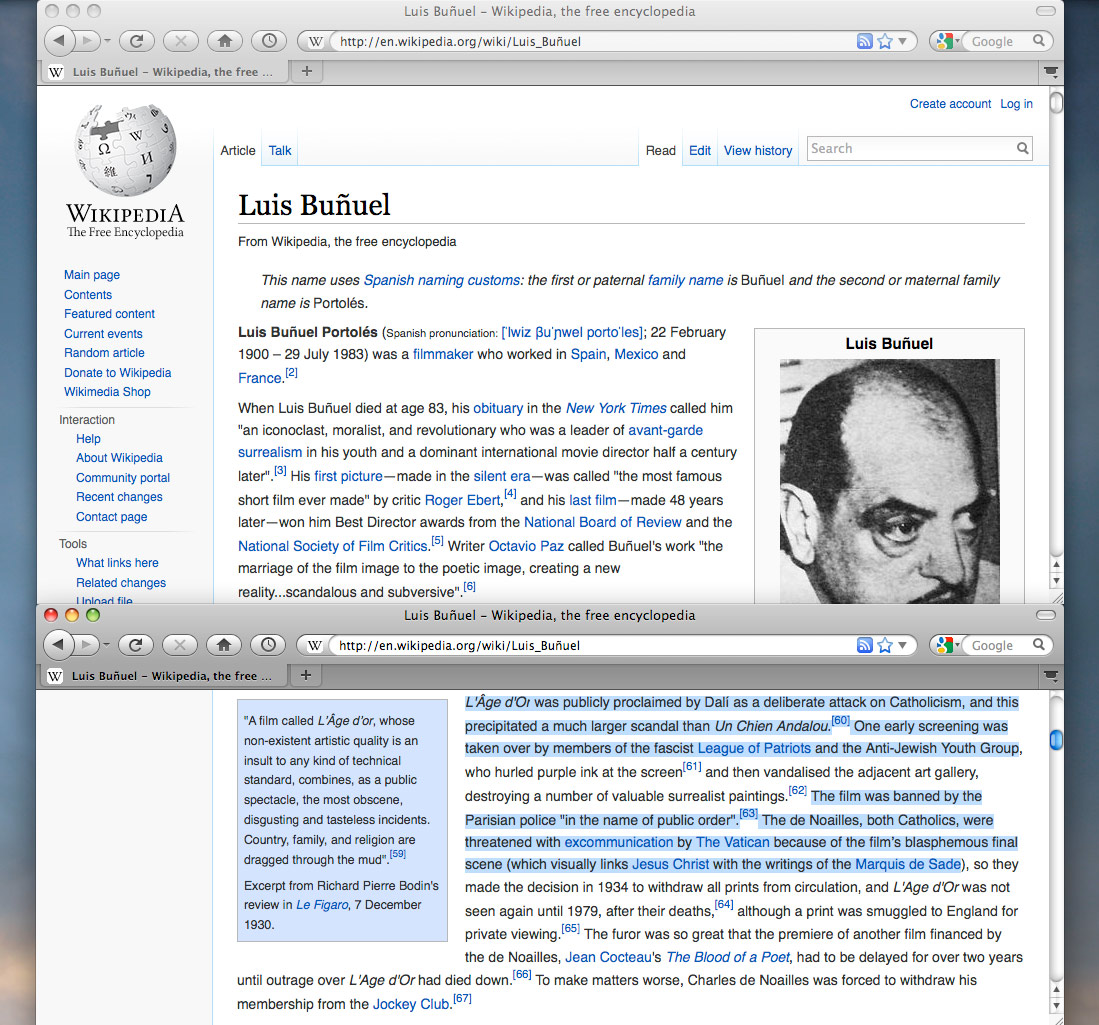Open What links here link
The image size is (1099, 1025).
pyautogui.click(x=117, y=563)
